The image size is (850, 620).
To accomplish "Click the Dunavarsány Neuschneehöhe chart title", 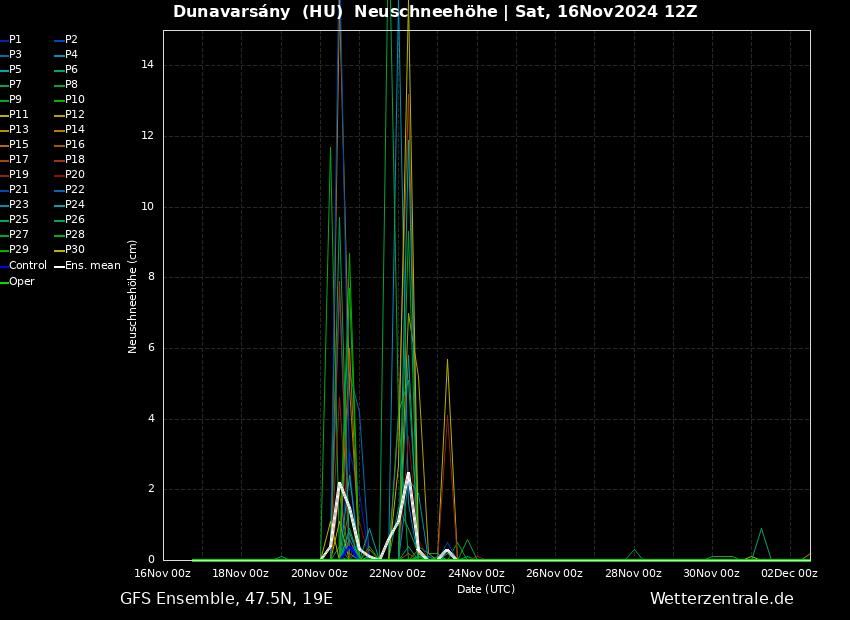I will click(435, 12).
